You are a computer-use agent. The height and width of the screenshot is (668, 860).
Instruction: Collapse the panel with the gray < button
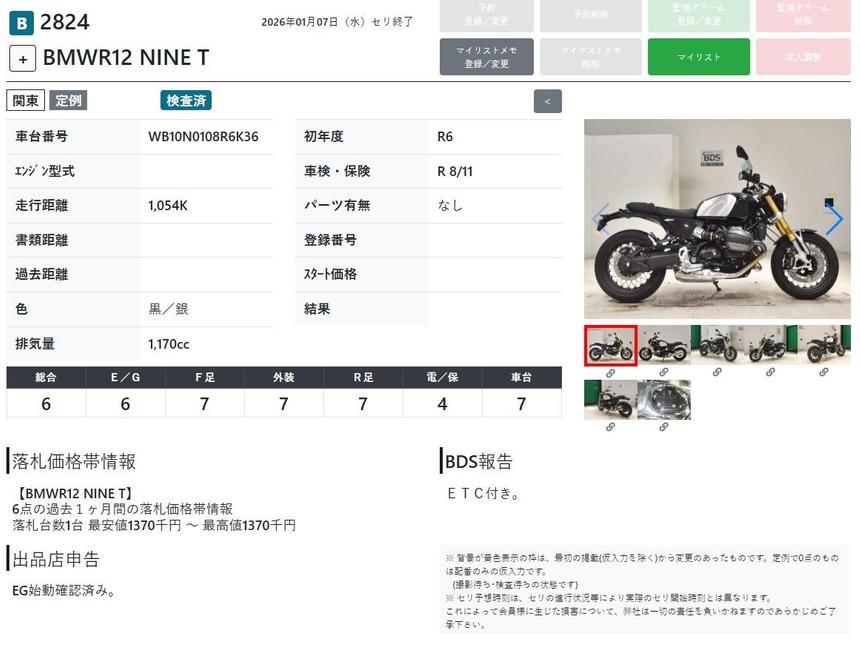coord(547,101)
